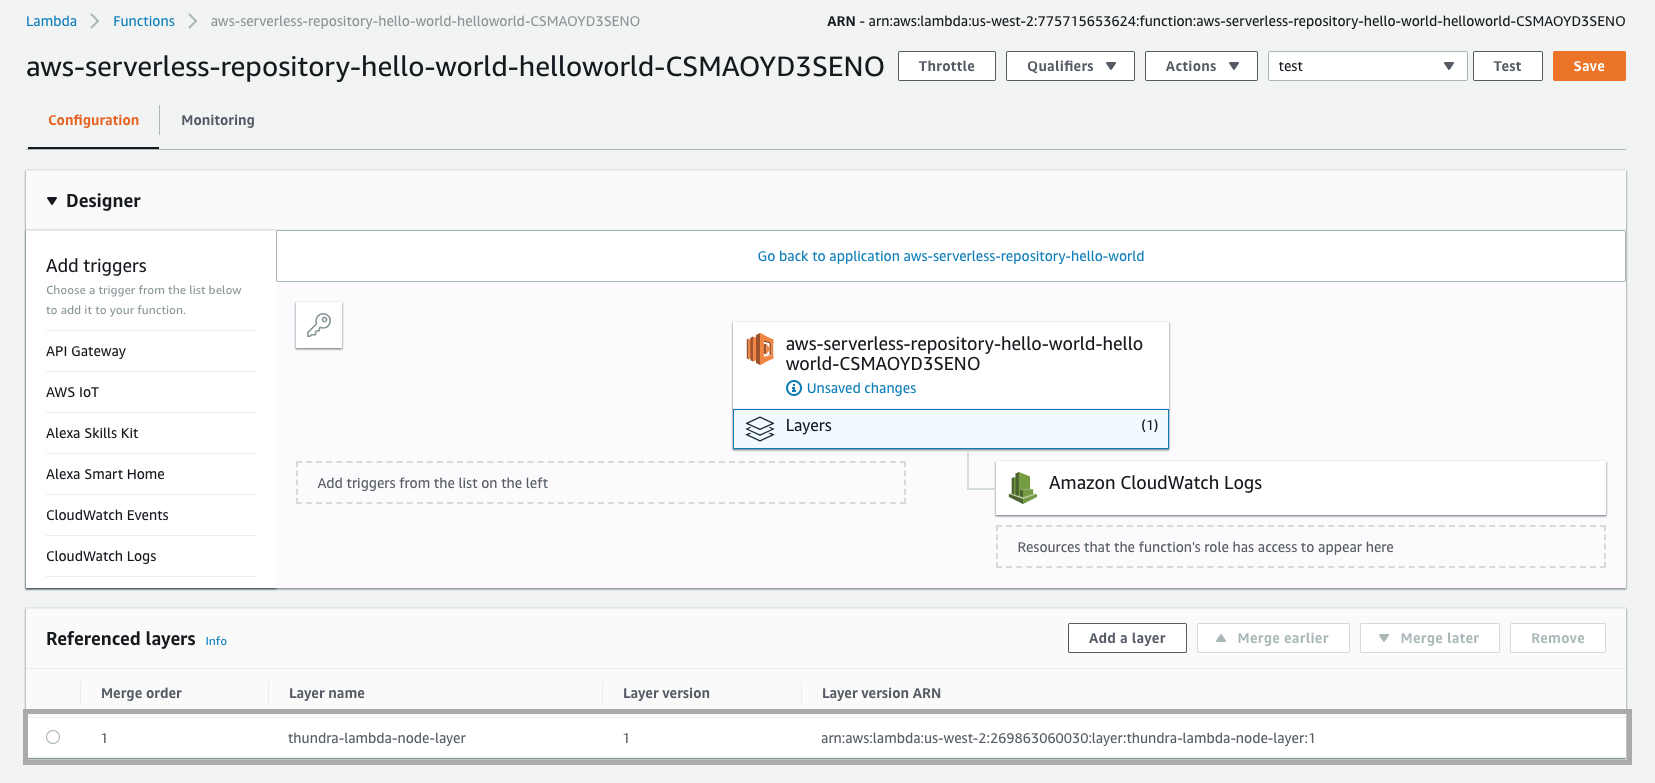Add CloudWatch Events trigger
This screenshot has height=783, width=1655.
click(x=107, y=515)
